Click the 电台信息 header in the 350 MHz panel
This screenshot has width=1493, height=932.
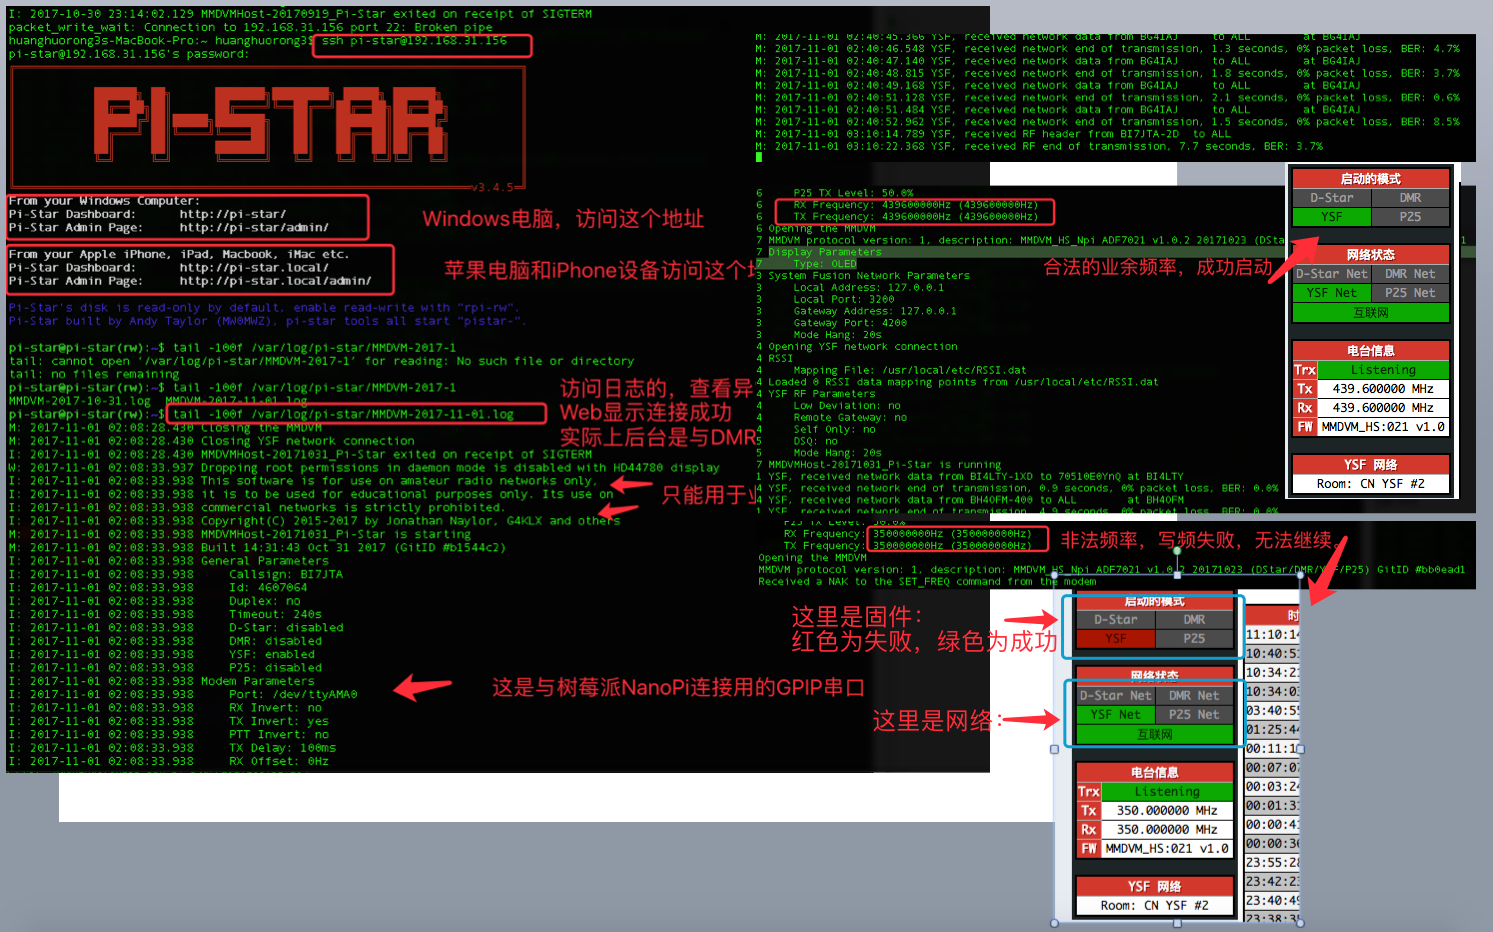(1155, 773)
